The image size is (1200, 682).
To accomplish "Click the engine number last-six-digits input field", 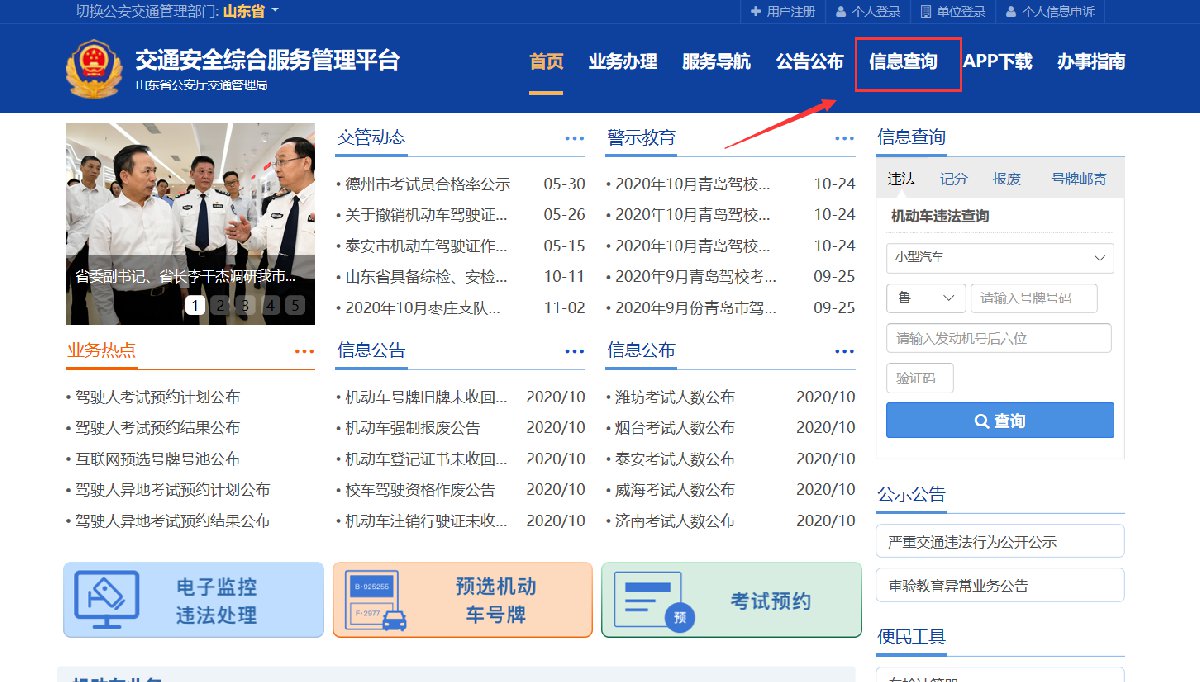I will click(x=999, y=338).
